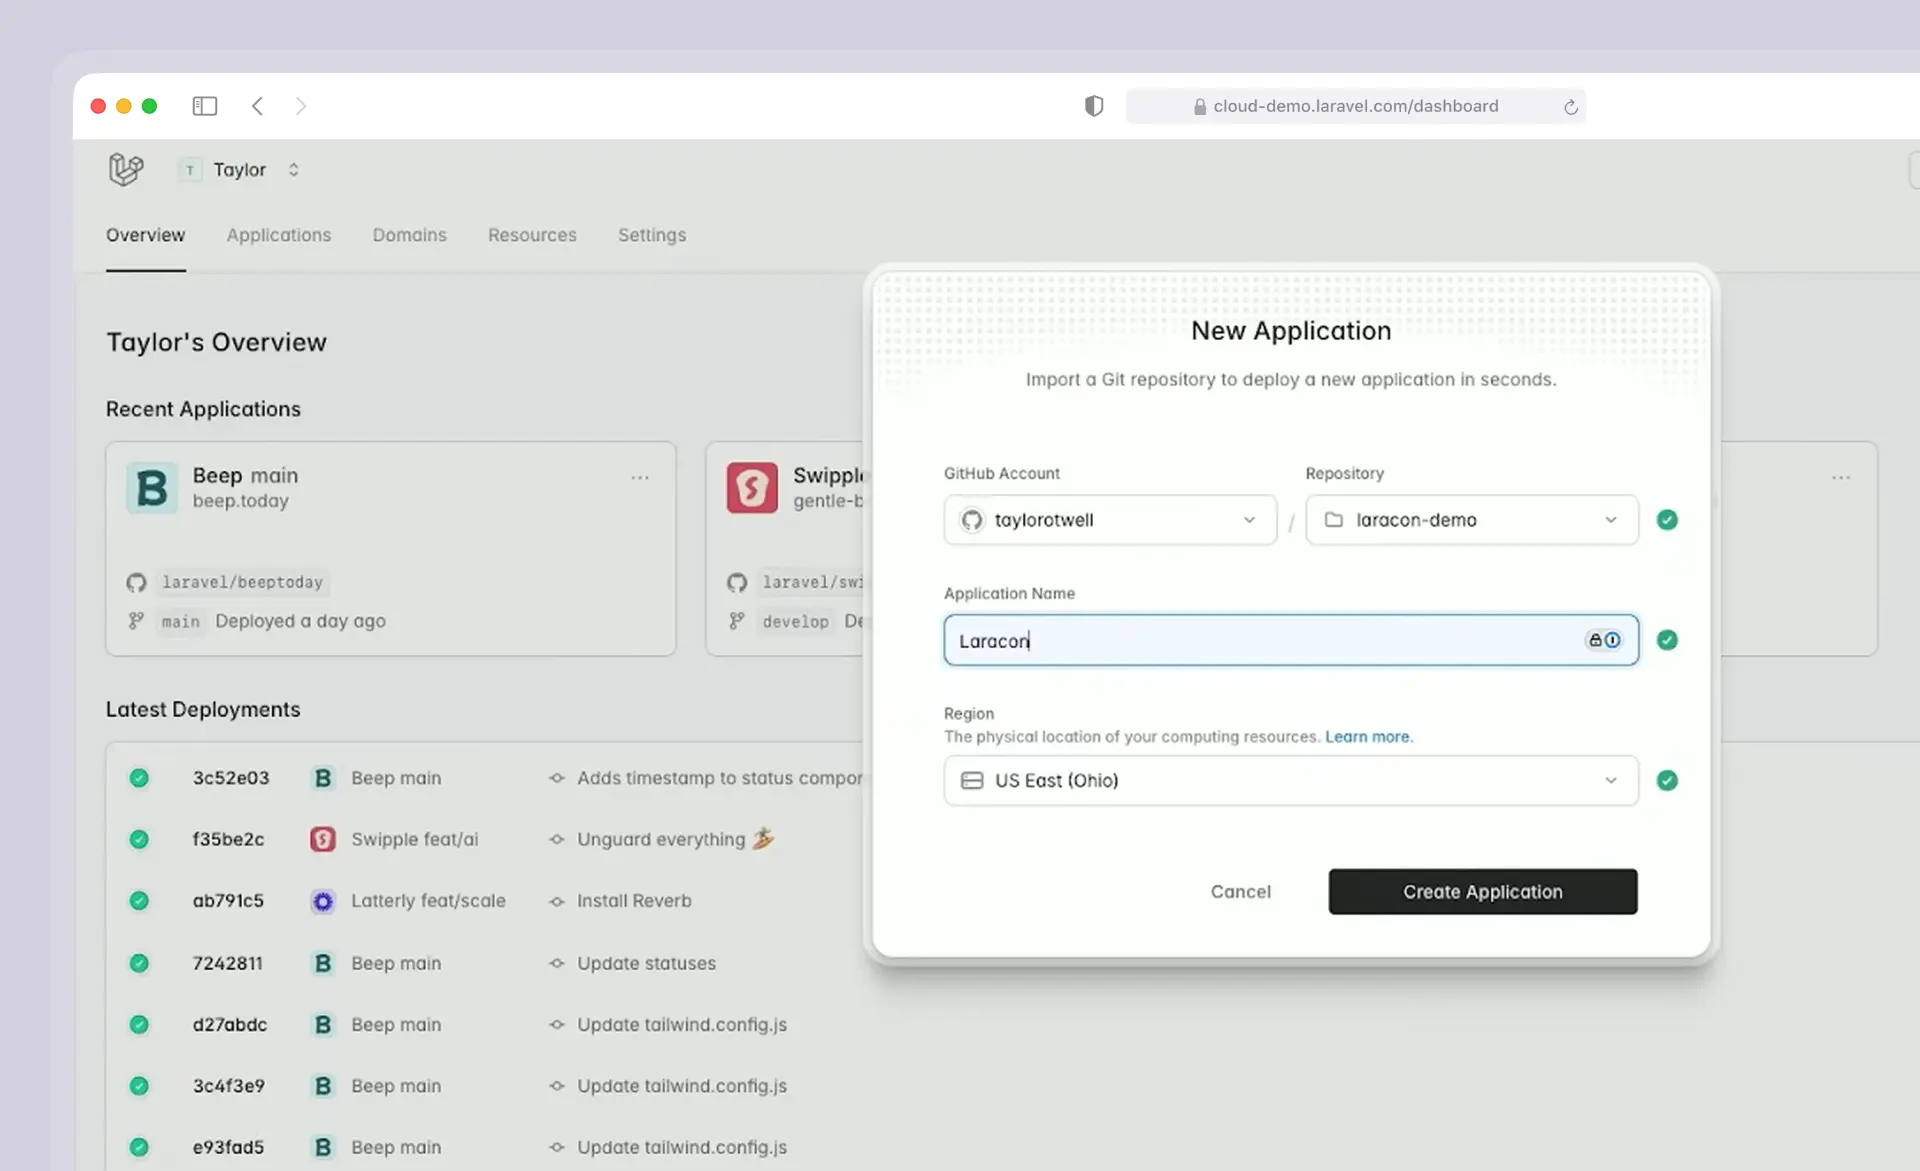Click the Beep app B logo card icon
1920x1171 pixels.
coord(152,487)
